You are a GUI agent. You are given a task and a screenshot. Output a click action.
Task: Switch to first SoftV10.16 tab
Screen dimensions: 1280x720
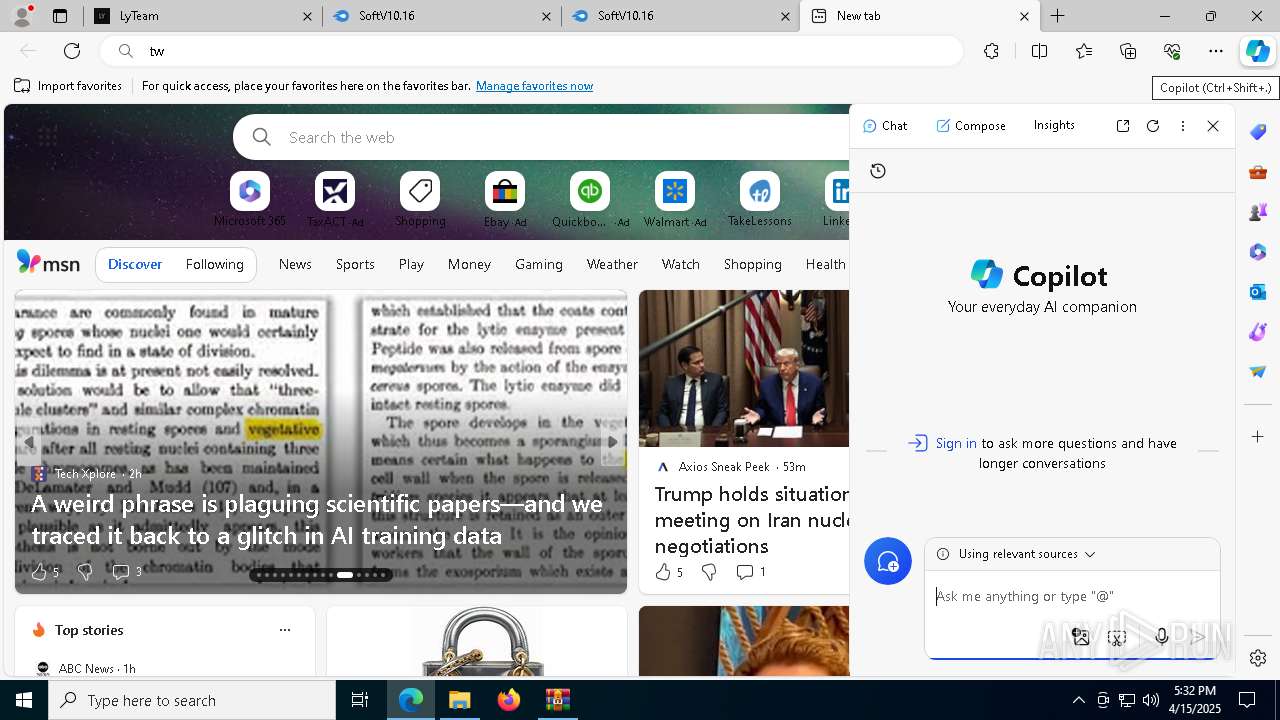point(442,16)
